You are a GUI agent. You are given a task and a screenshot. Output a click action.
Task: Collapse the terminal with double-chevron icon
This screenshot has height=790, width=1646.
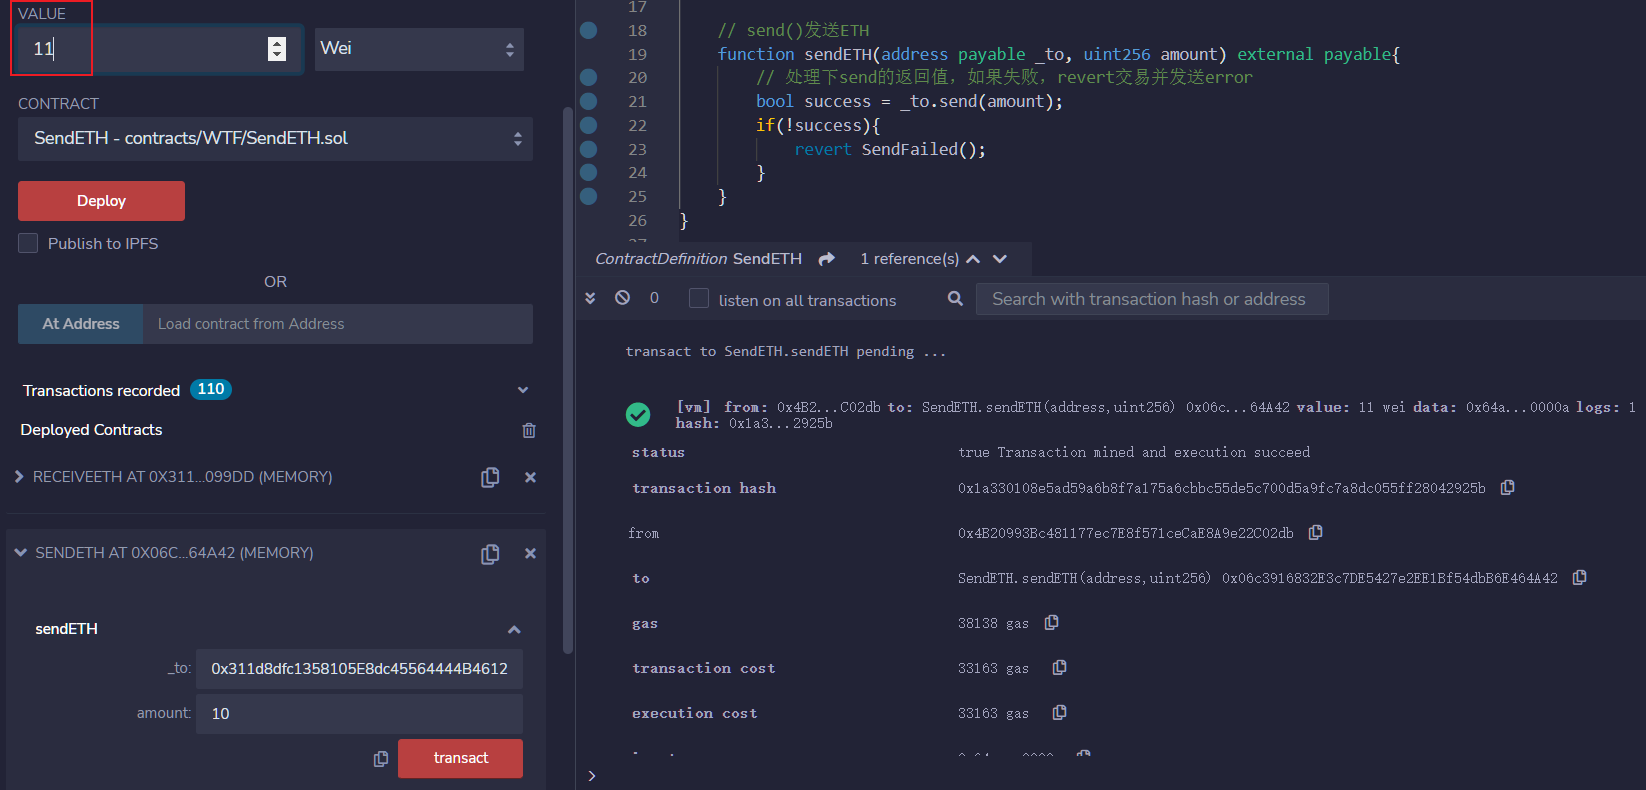(x=590, y=298)
